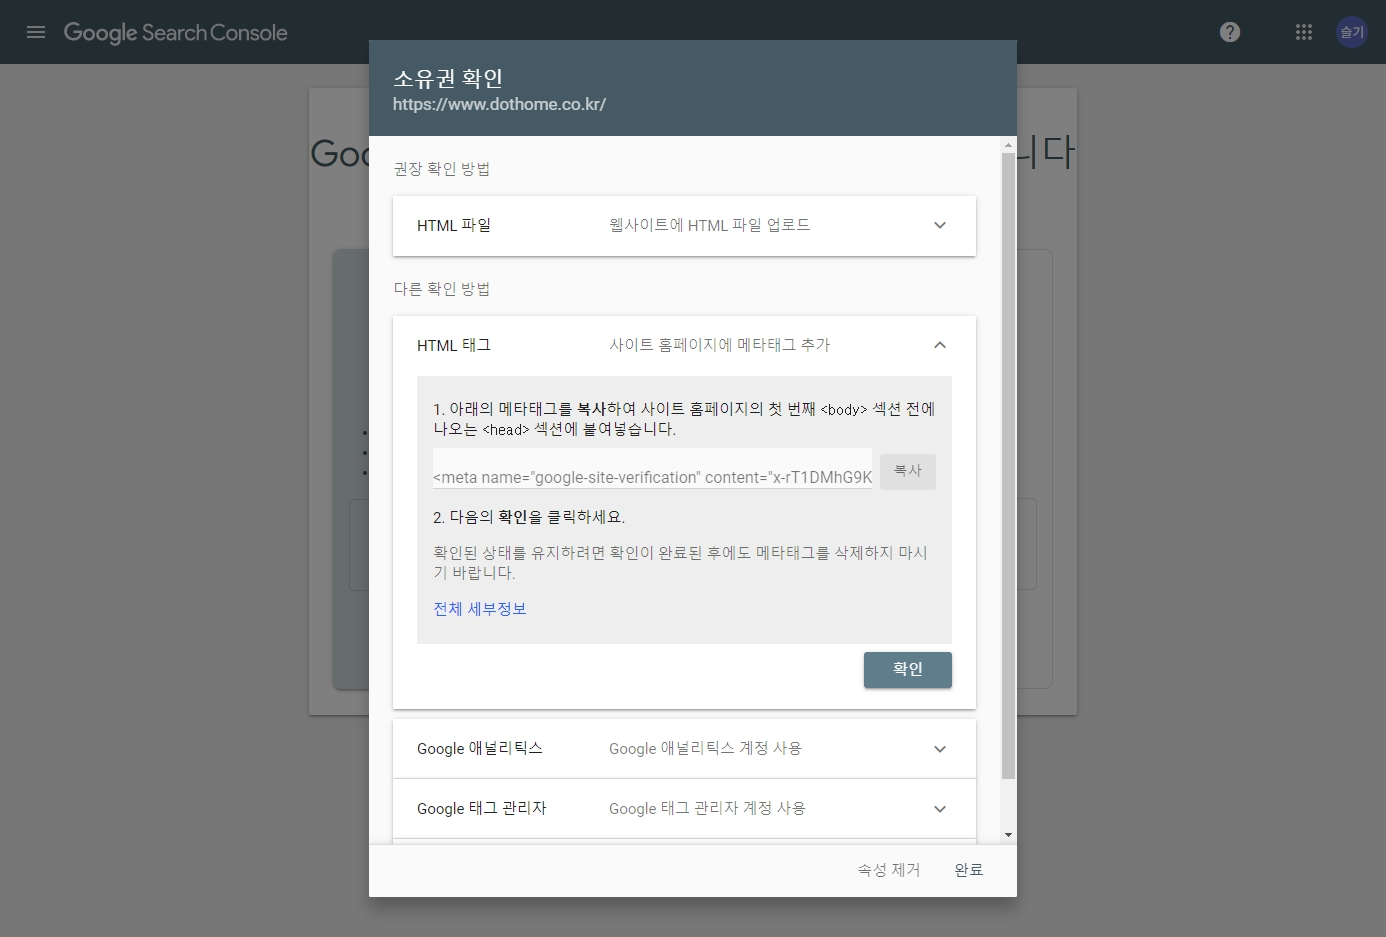Image resolution: width=1386 pixels, height=937 pixels.
Task: Click 속성 제거 to remove property
Action: click(x=889, y=870)
